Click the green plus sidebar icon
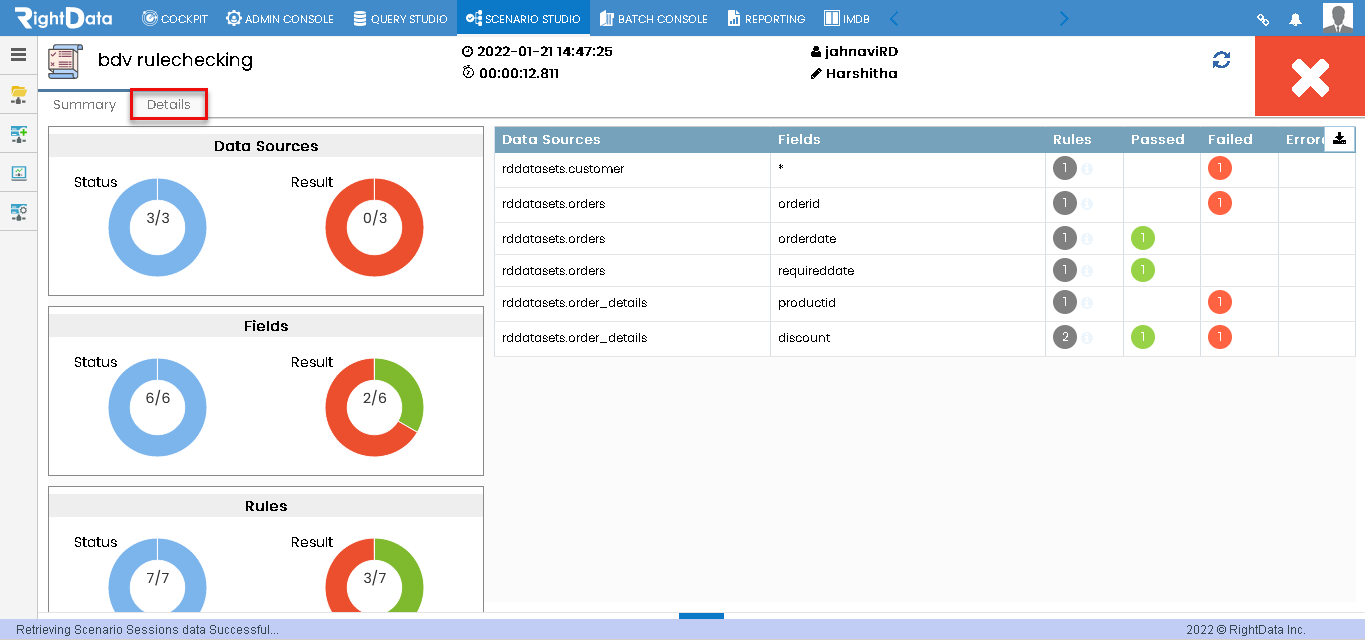Screen dimensions: 1365x640 point(18,133)
